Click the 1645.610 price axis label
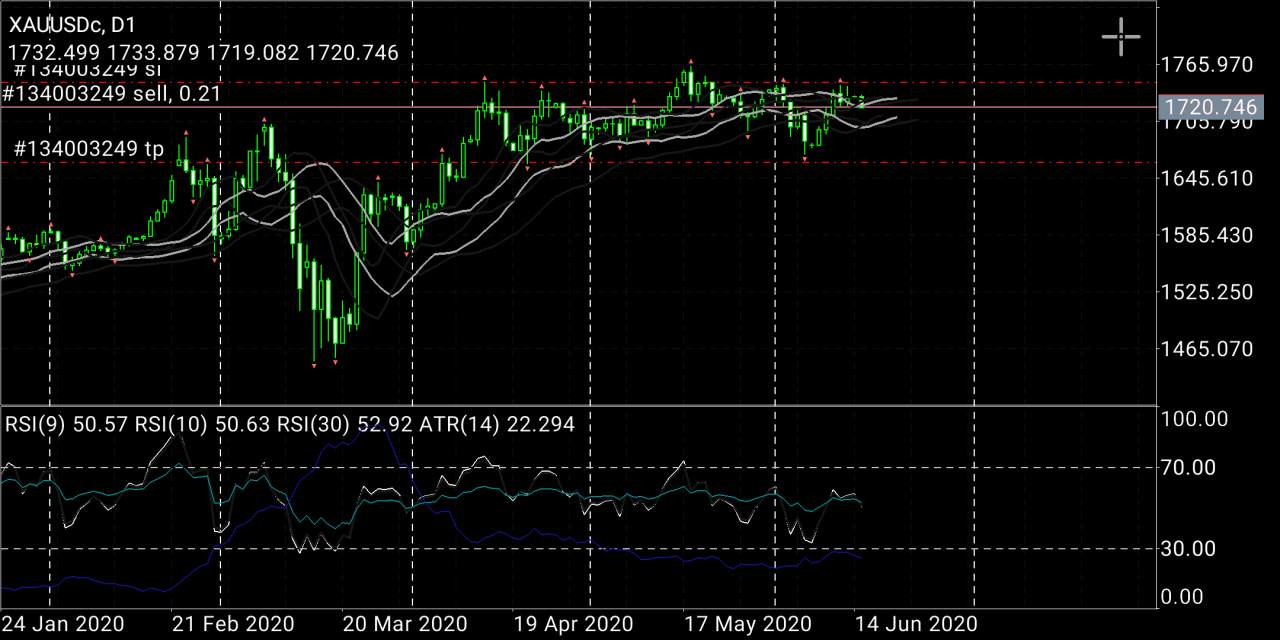The width and height of the screenshot is (1280, 640). click(x=1207, y=178)
